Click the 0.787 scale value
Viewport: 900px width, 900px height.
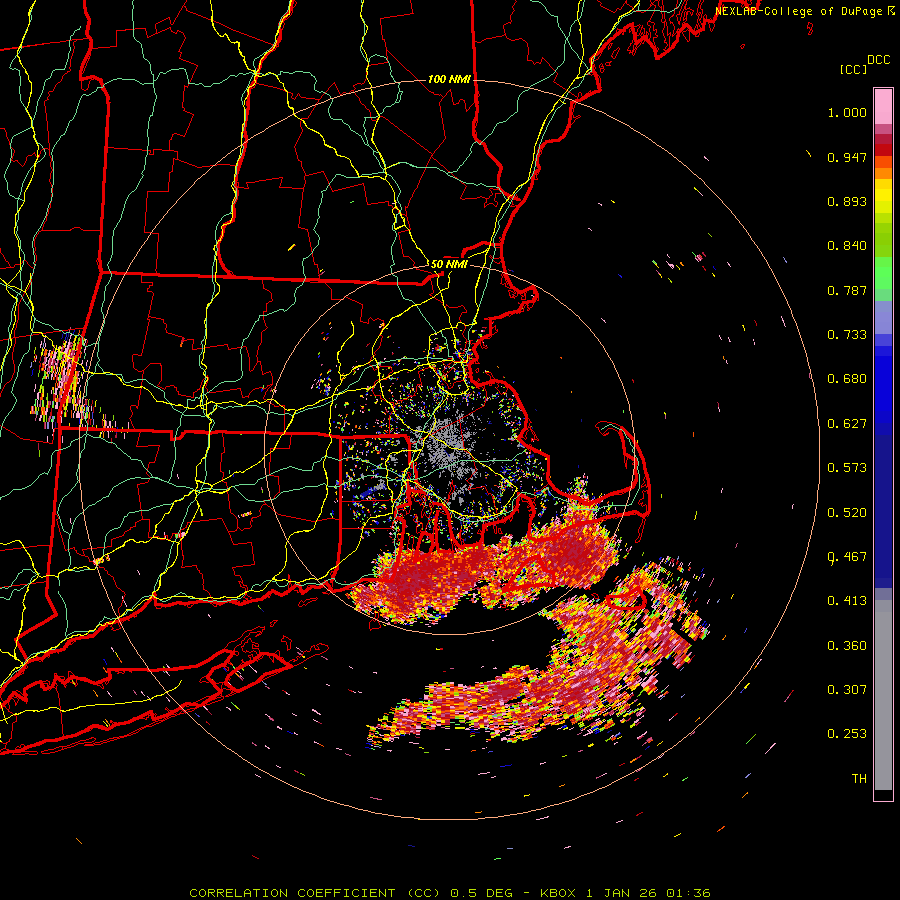[847, 290]
